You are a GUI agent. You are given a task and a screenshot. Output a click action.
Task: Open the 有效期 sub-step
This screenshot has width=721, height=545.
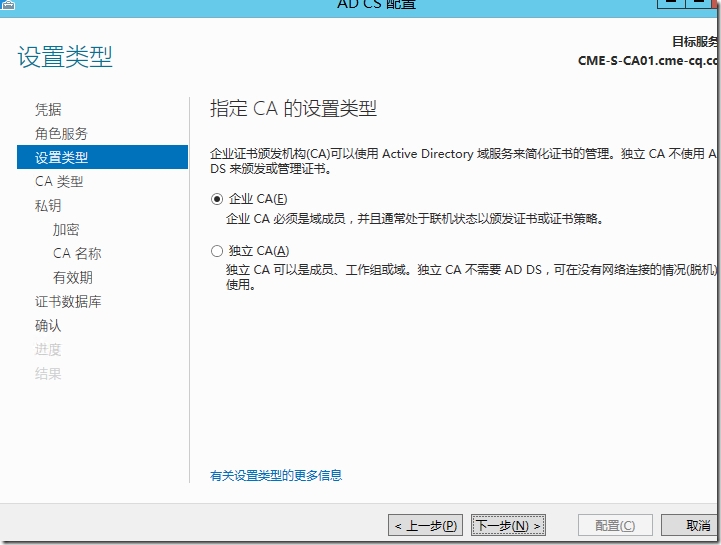point(73,277)
